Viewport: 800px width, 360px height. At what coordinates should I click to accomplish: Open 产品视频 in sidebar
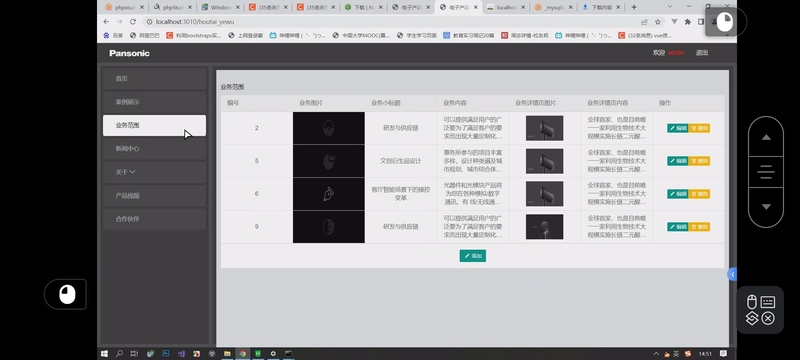click(x=155, y=196)
